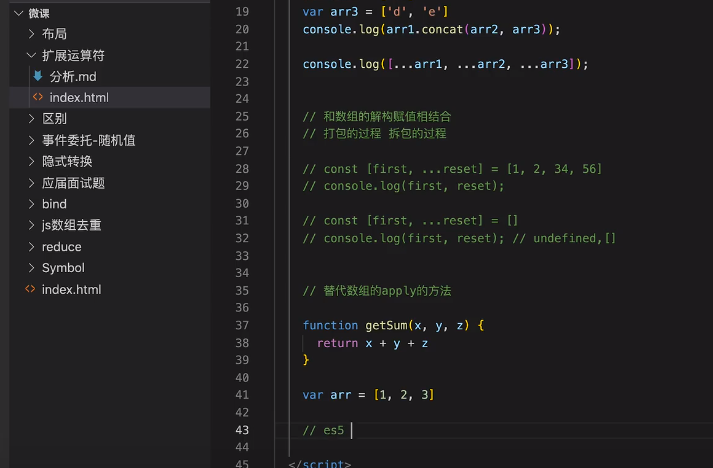Screen dimensions: 713x468
Task: Select the 扩展运算符 folder name
Action: click(73, 55)
